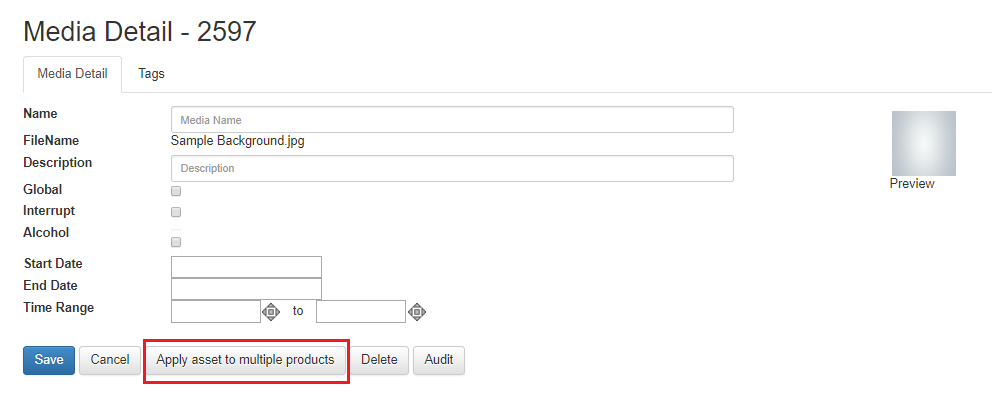The width and height of the screenshot is (992, 398).
Task: Select the Start Date field
Action: pos(246,267)
